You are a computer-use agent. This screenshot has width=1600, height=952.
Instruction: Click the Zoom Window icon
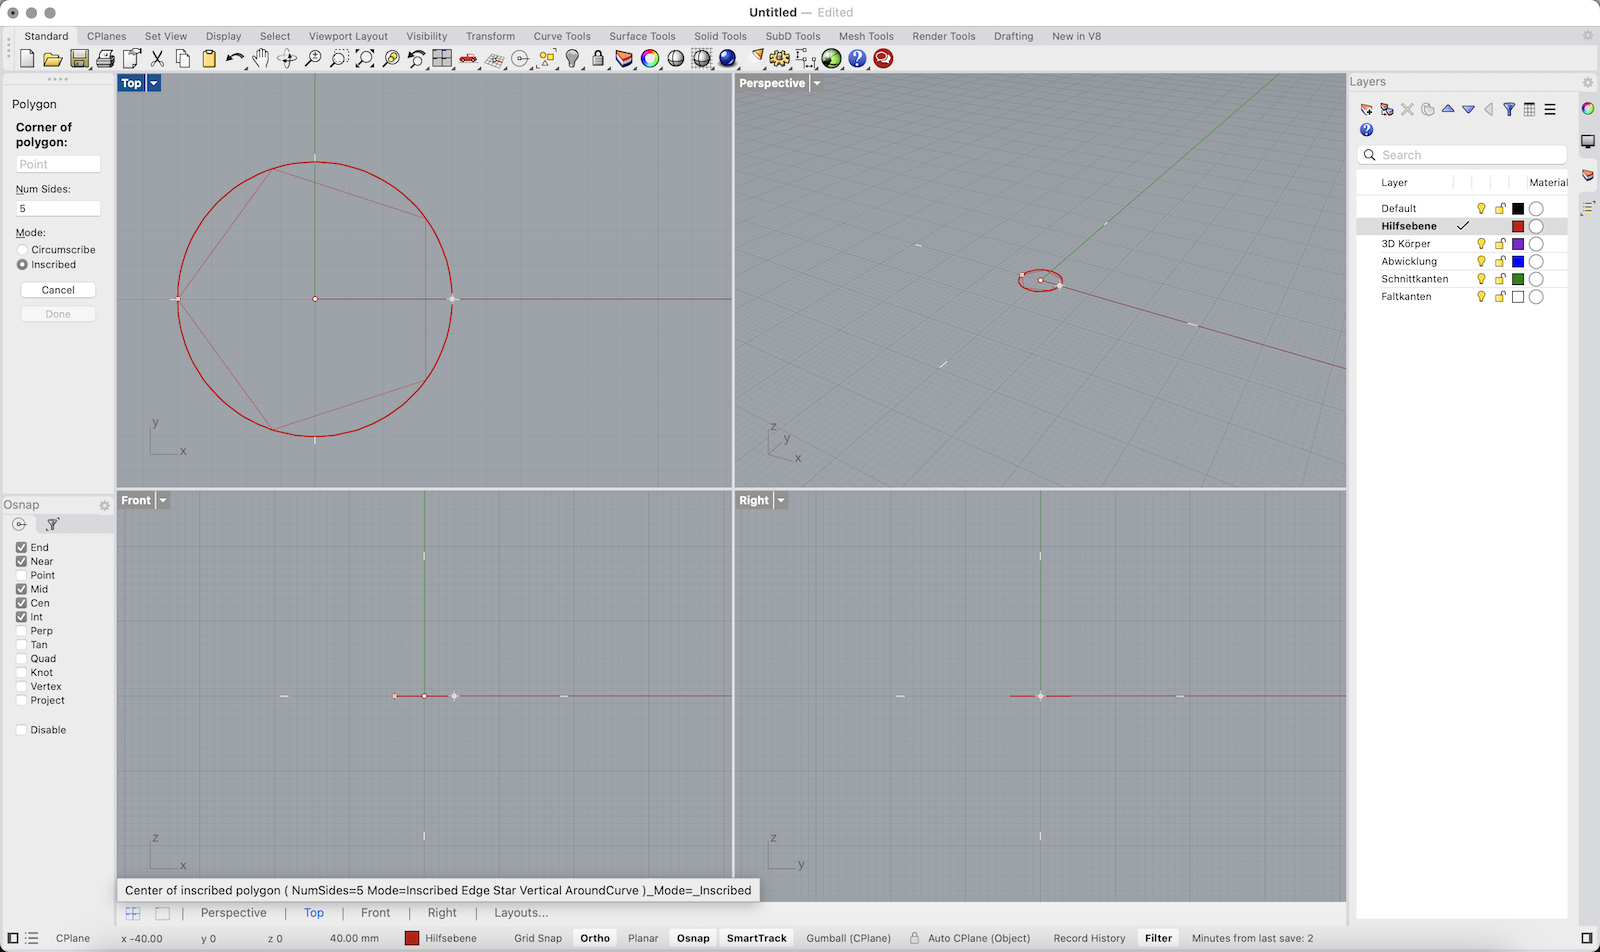tap(339, 59)
